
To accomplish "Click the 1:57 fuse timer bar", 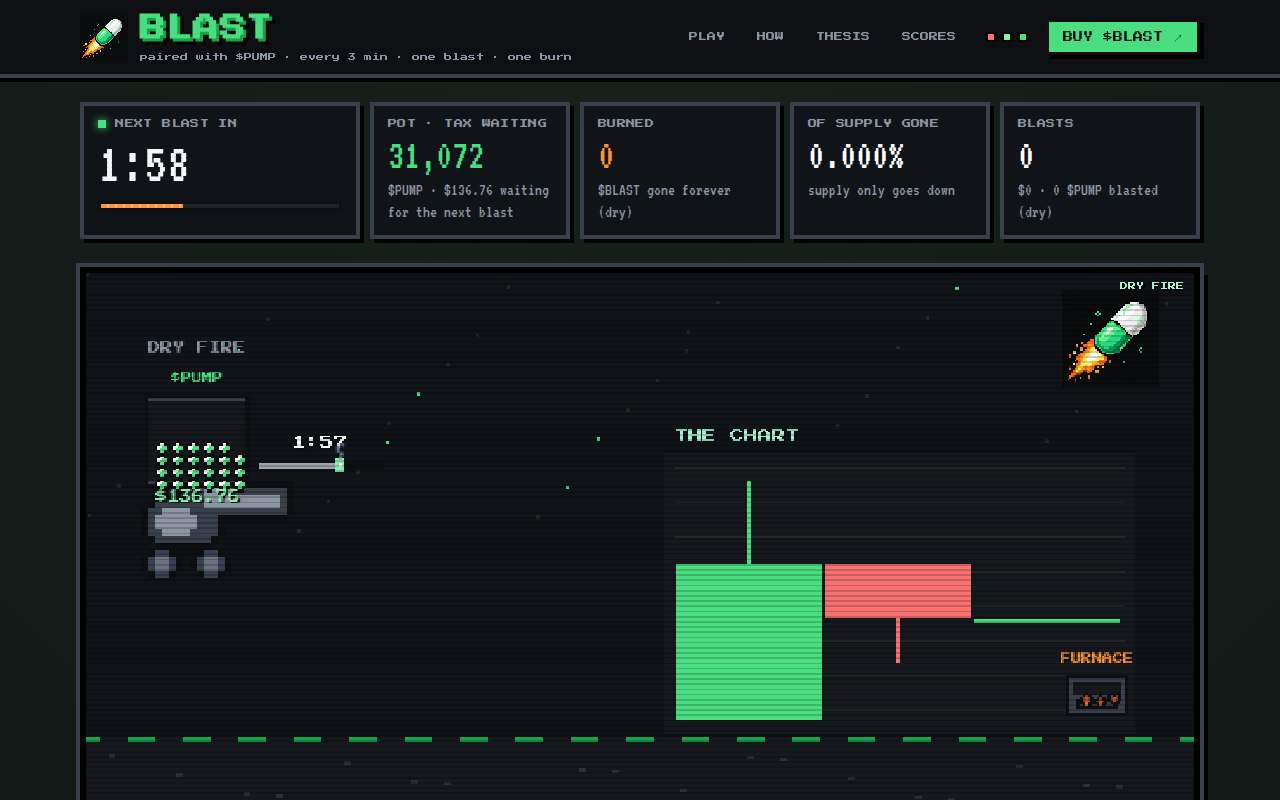I will (301, 465).
